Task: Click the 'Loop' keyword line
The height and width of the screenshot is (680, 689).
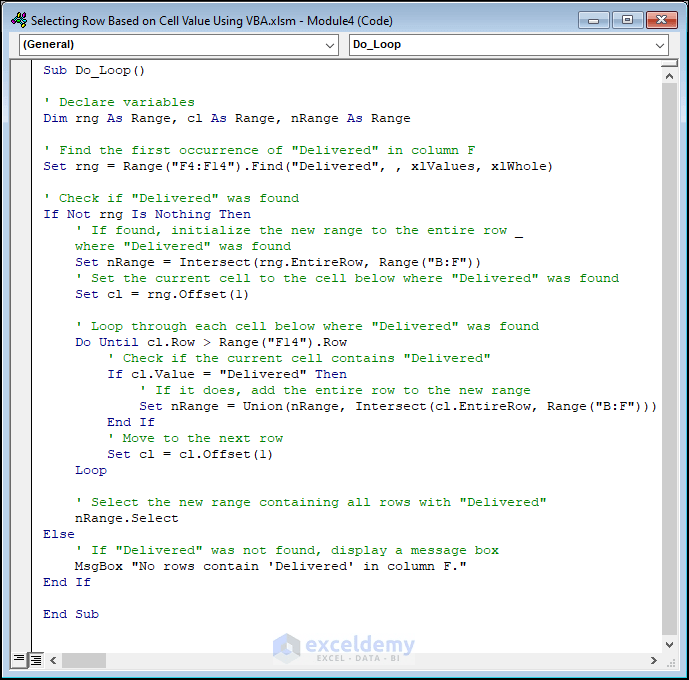Action: pos(91,470)
